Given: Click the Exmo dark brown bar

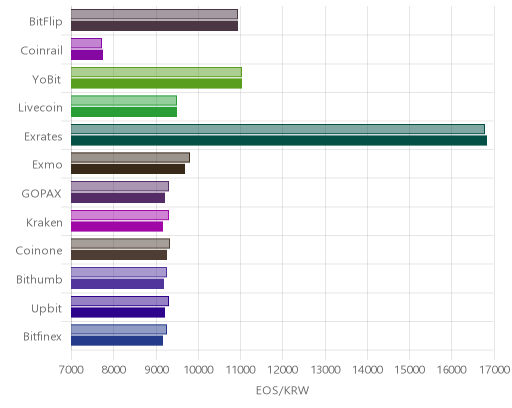Looking at the screenshot, I should pyautogui.click(x=128, y=169).
